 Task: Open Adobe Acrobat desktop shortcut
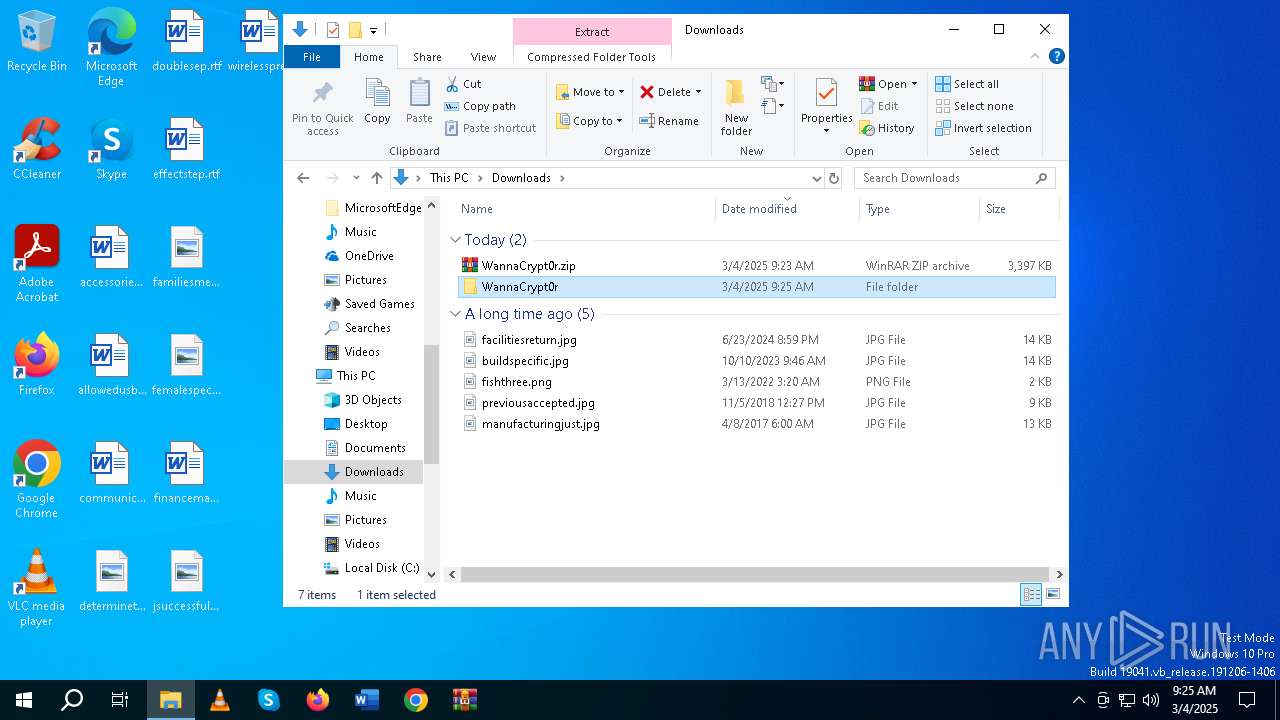(37, 264)
